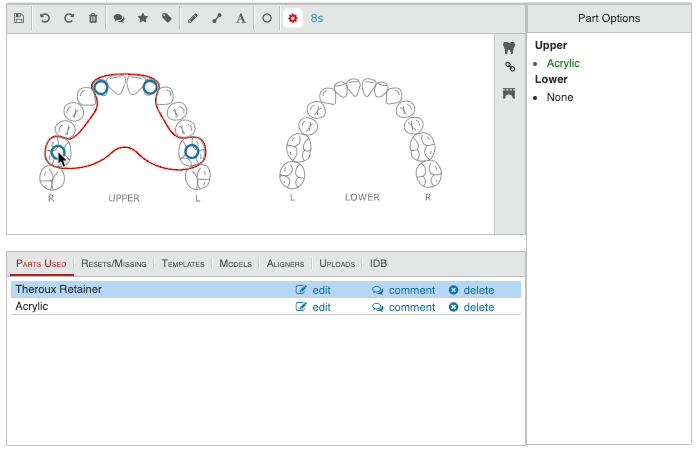Screen dimensions: 696x450
Task: Click the save disk icon
Action: pos(19,18)
